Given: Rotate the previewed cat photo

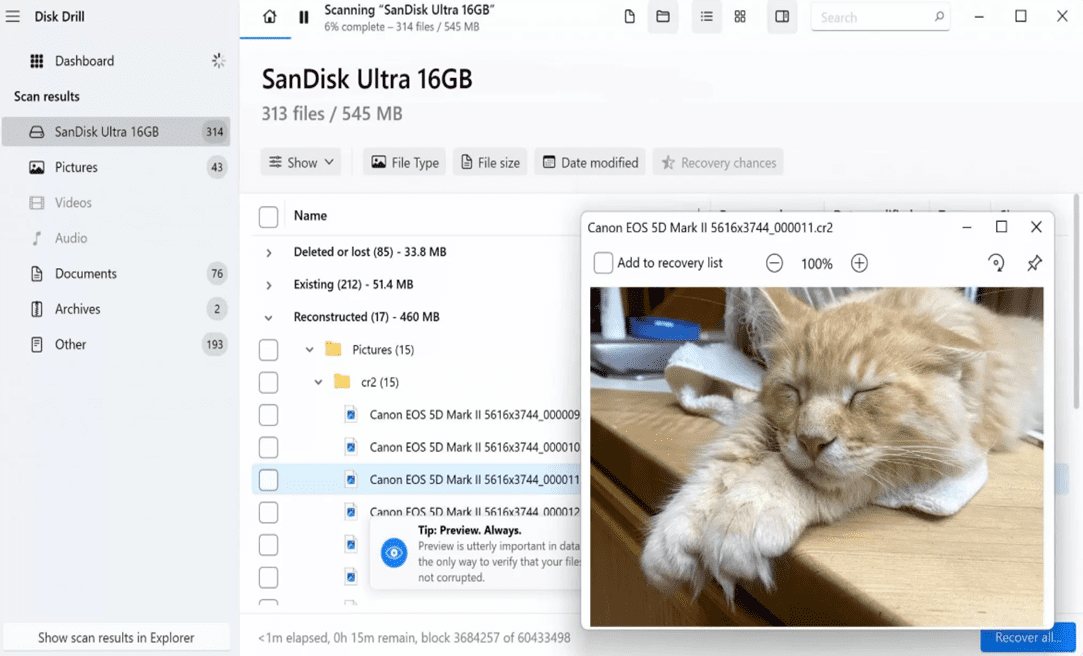Looking at the screenshot, I should tap(995, 263).
